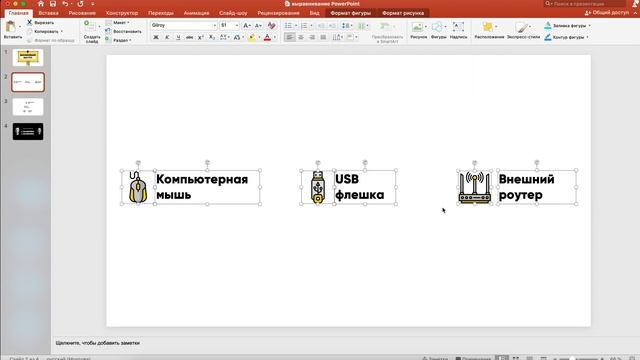Open the Конструктор tab
640x360 pixels.
122,13
